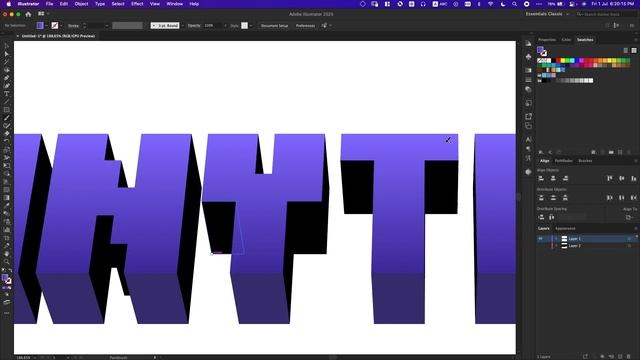Switch to the Properties panel tab
This screenshot has height=360, width=640.
[x=547, y=40]
